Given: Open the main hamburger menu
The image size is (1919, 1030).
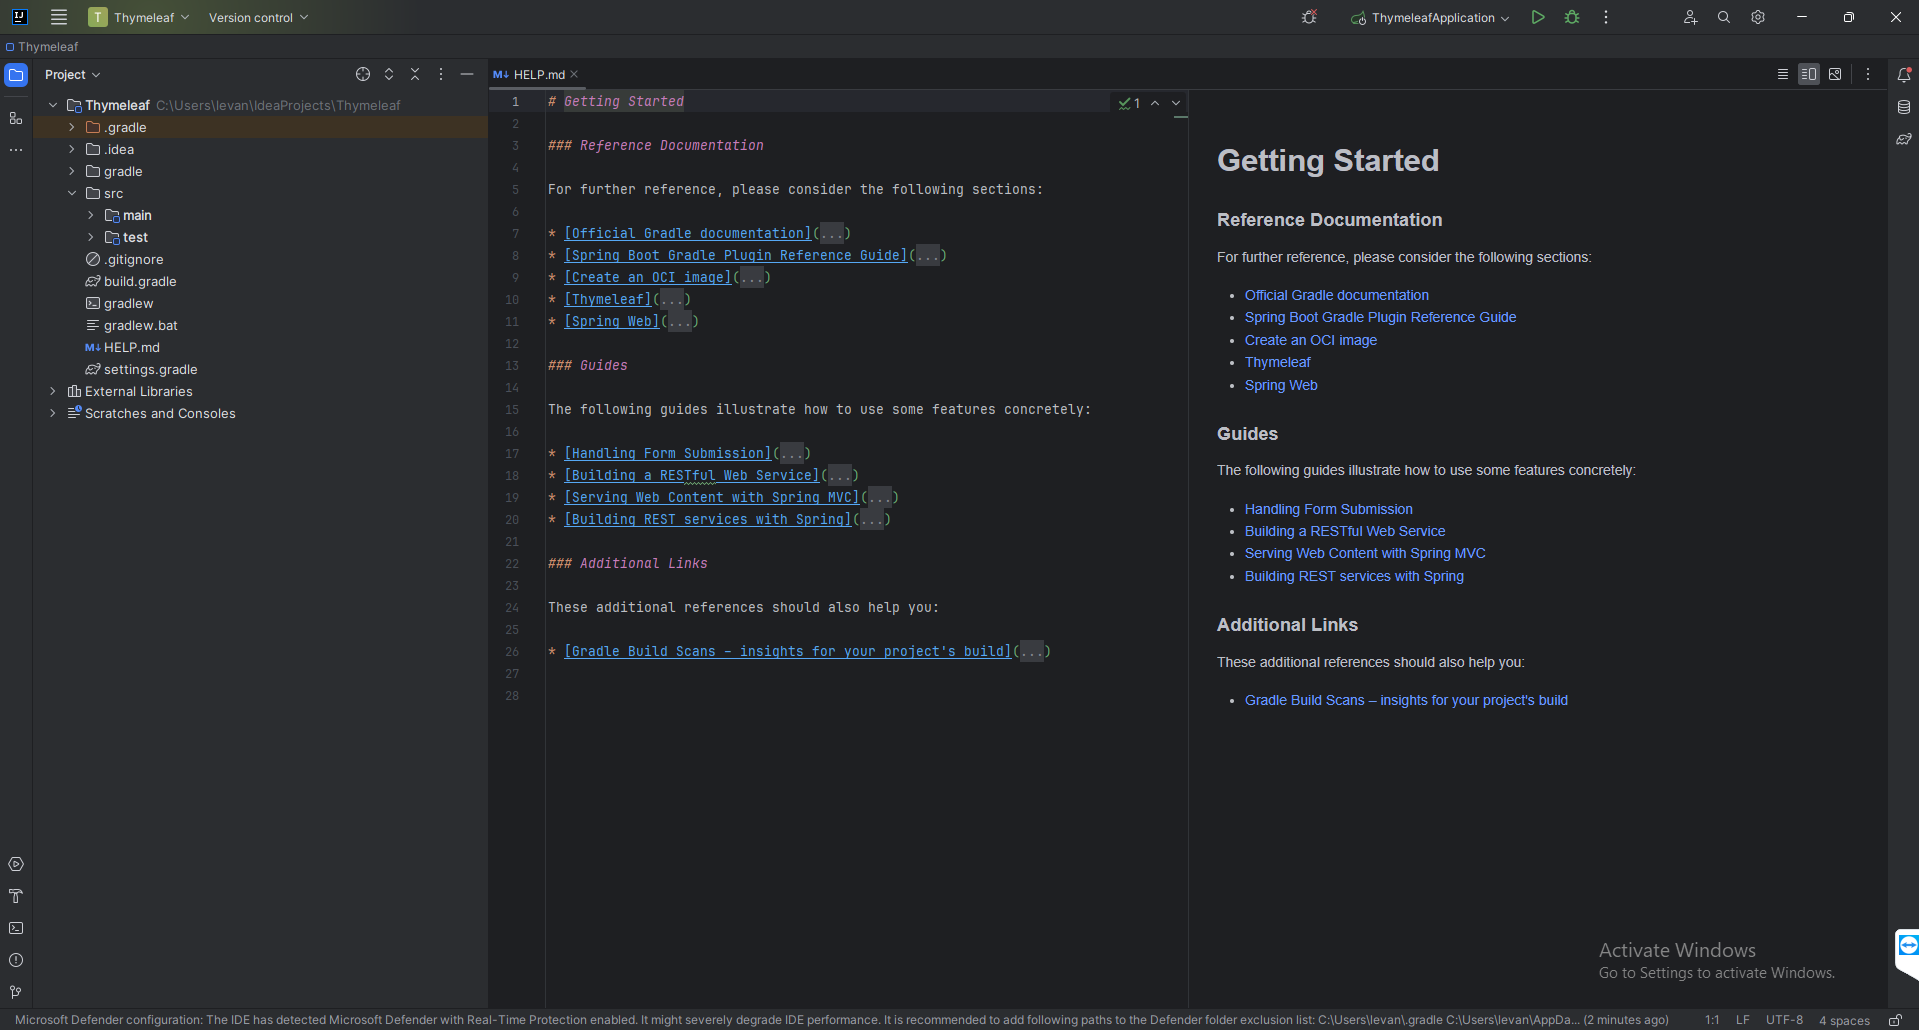Looking at the screenshot, I should click(59, 17).
